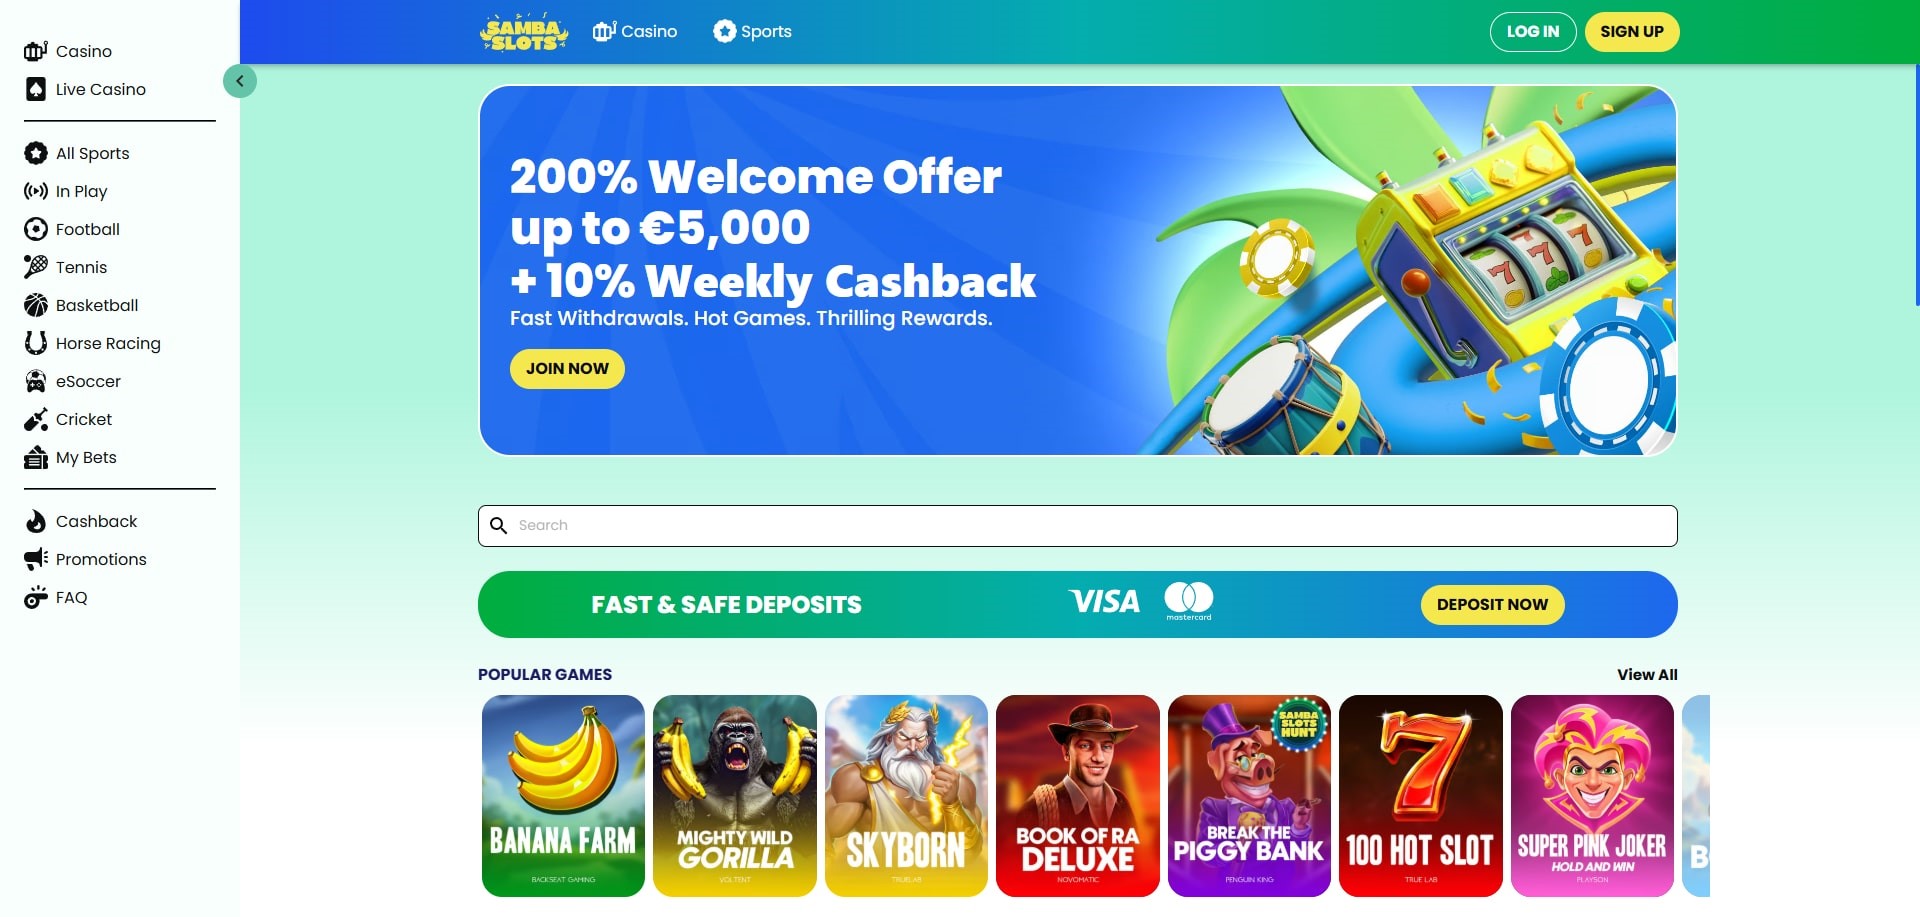Image resolution: width=1920 pixels, height=917 pixels.
Task: Switch to the Sports tab in header
Action: click(x=752, y=31)
